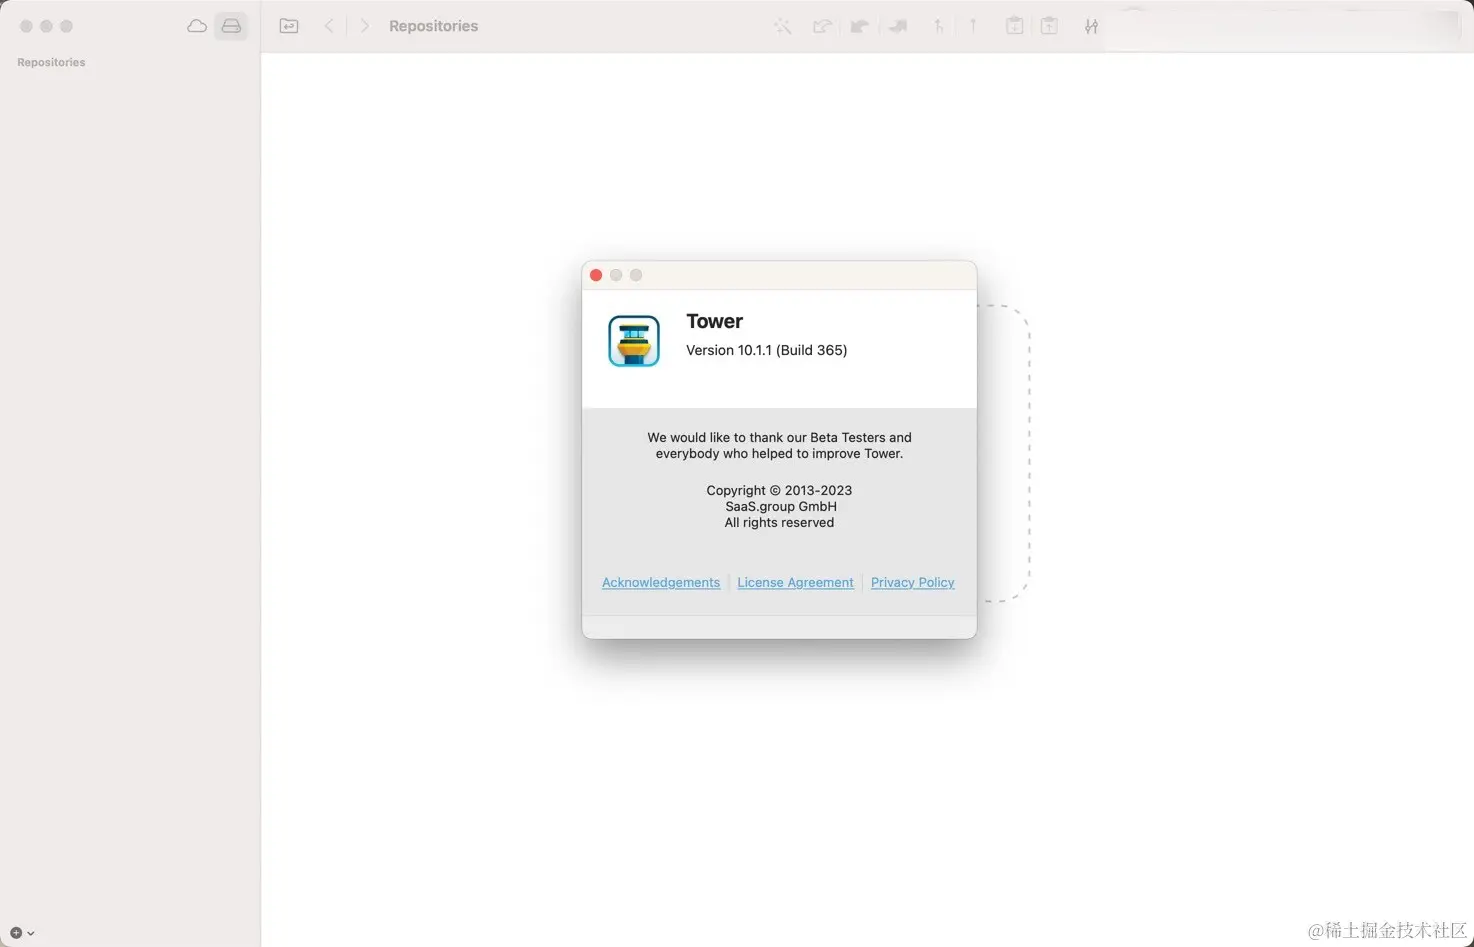
Task: Click the Repositories sidebar heading
Action: [51, 62]
